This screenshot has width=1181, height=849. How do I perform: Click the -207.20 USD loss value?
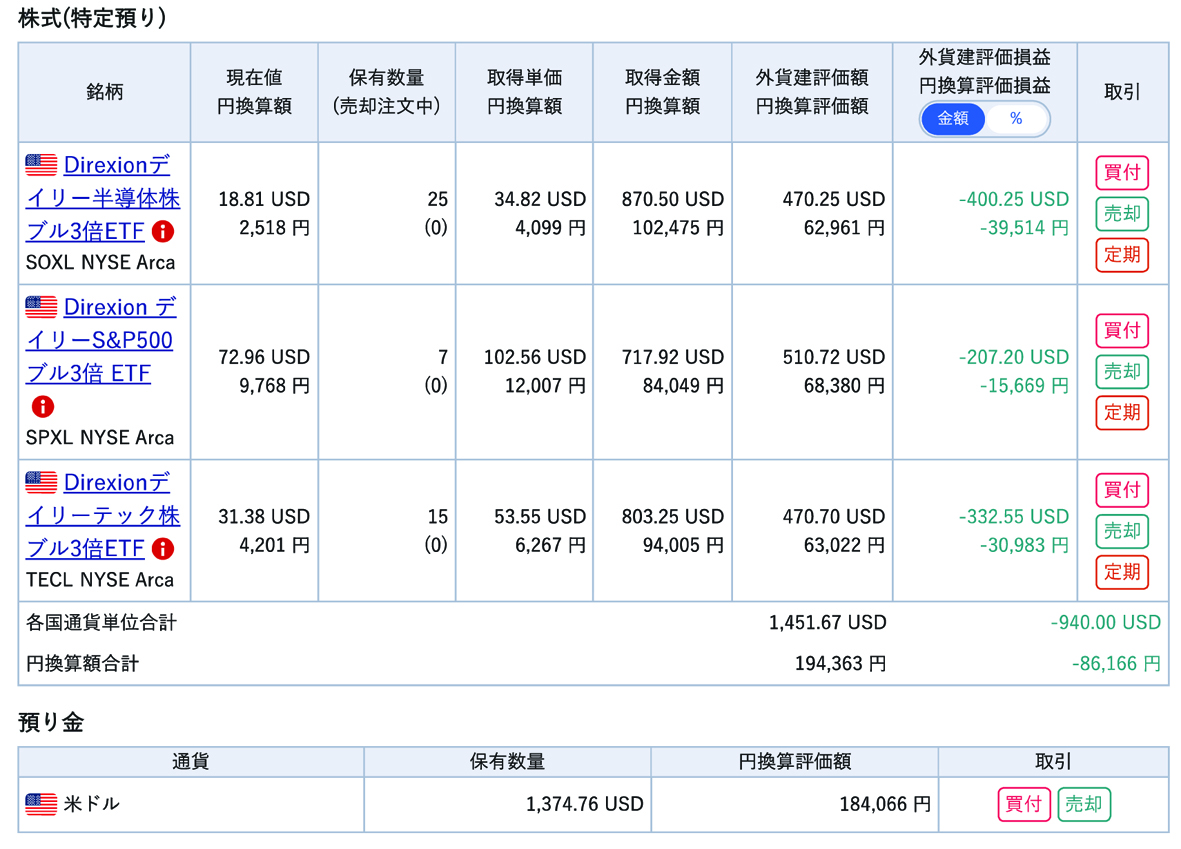click(x=1014, y=357)
